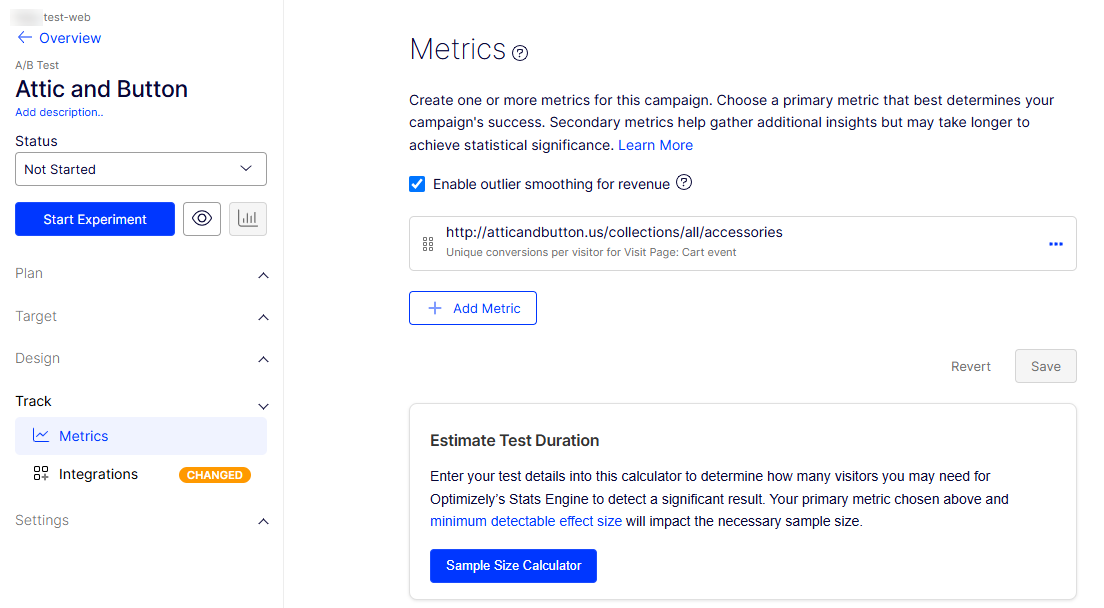This screenshot has width=1104, height=608.
Task: Expand the Target section chevron
Action: pyautogui.click(x=263, y=317)
